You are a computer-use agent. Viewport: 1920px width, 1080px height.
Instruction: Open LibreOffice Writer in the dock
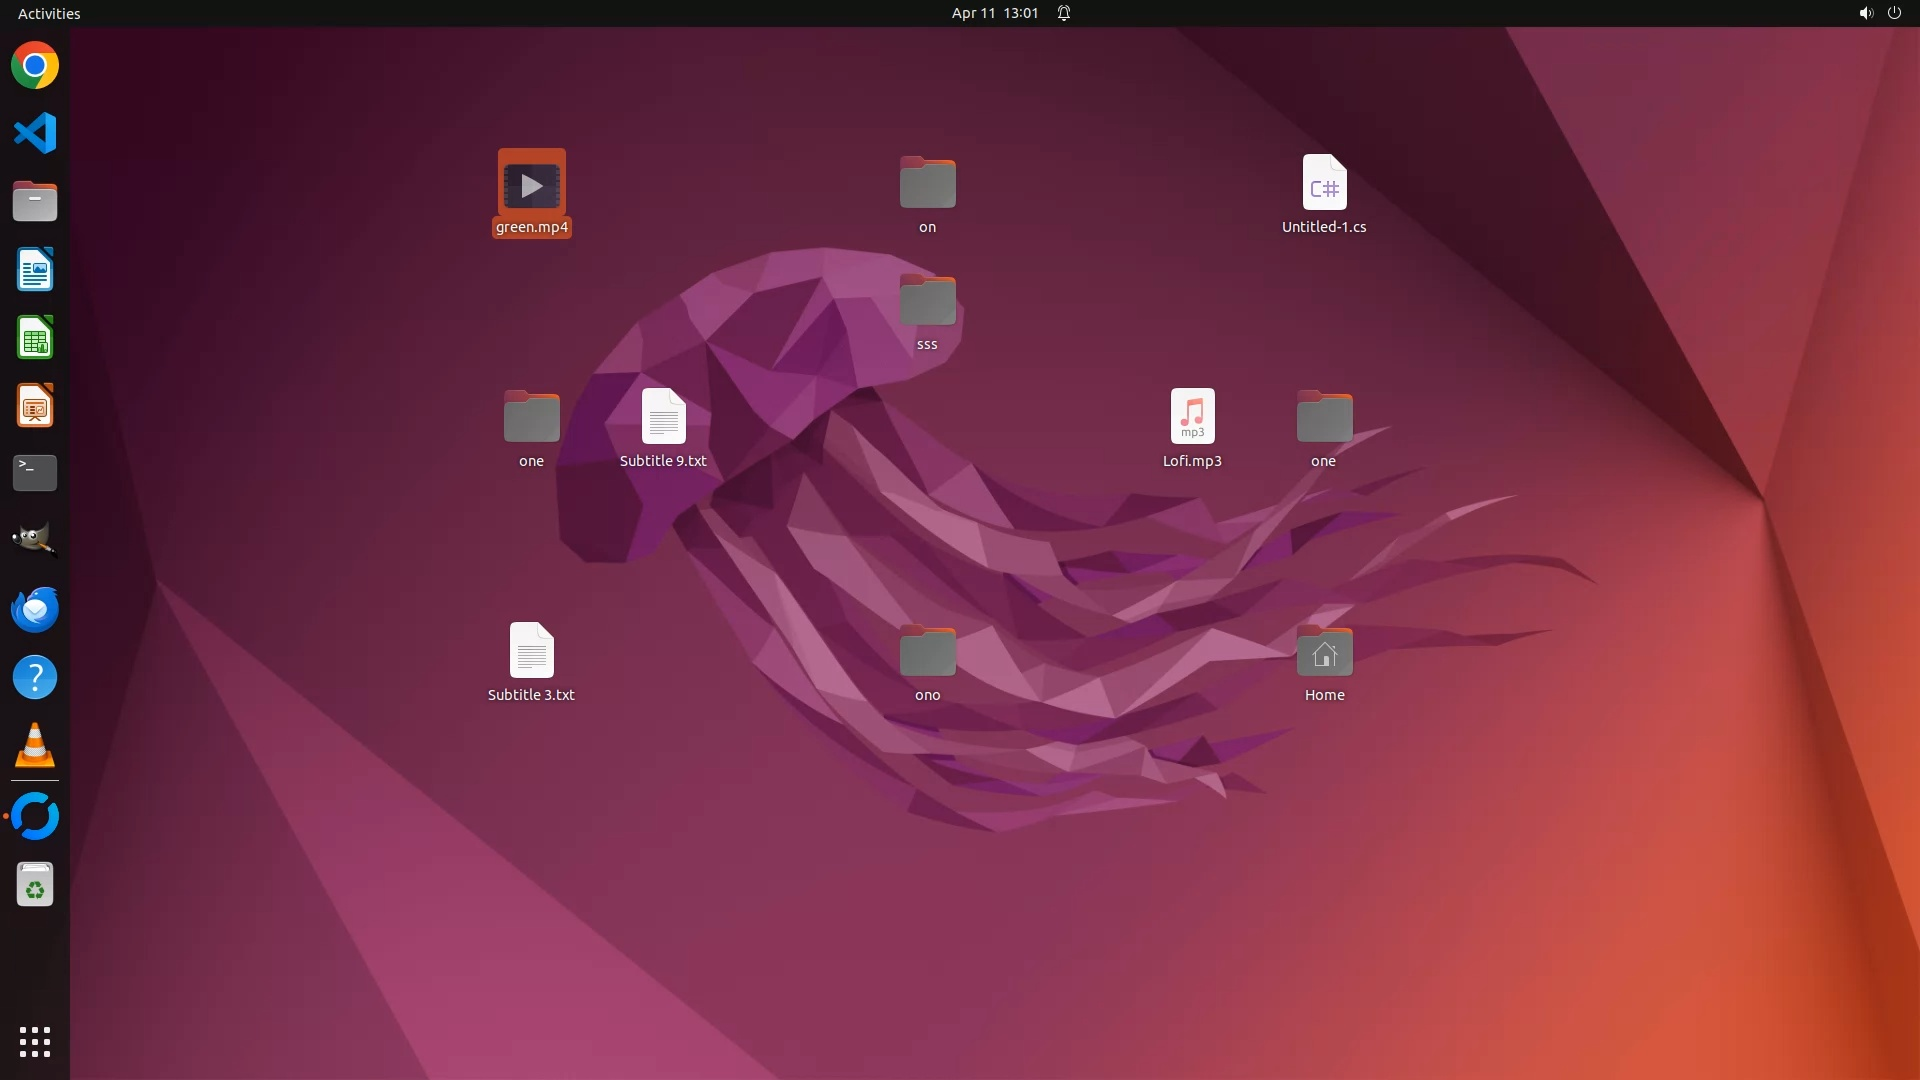point(35,270)
